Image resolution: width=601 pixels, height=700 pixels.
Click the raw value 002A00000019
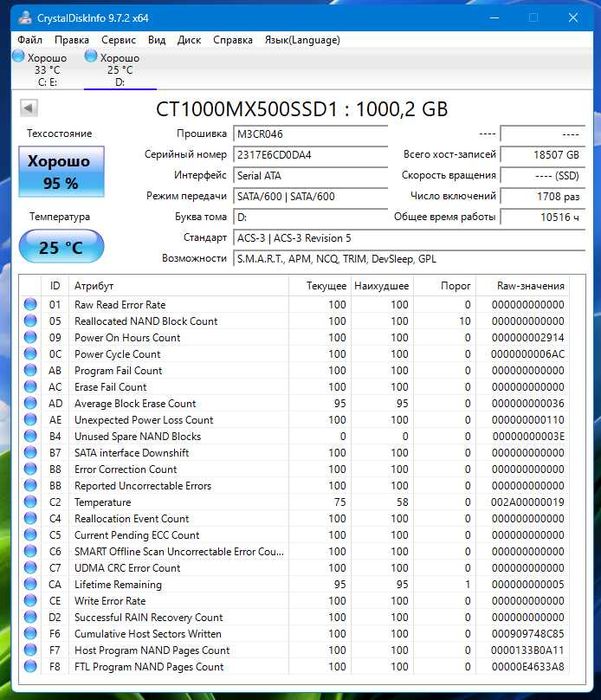(527, 502)
